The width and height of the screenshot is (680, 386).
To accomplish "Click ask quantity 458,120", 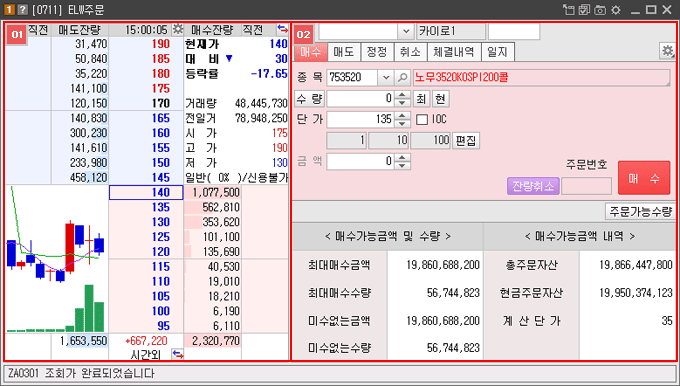I will point(89,177).
